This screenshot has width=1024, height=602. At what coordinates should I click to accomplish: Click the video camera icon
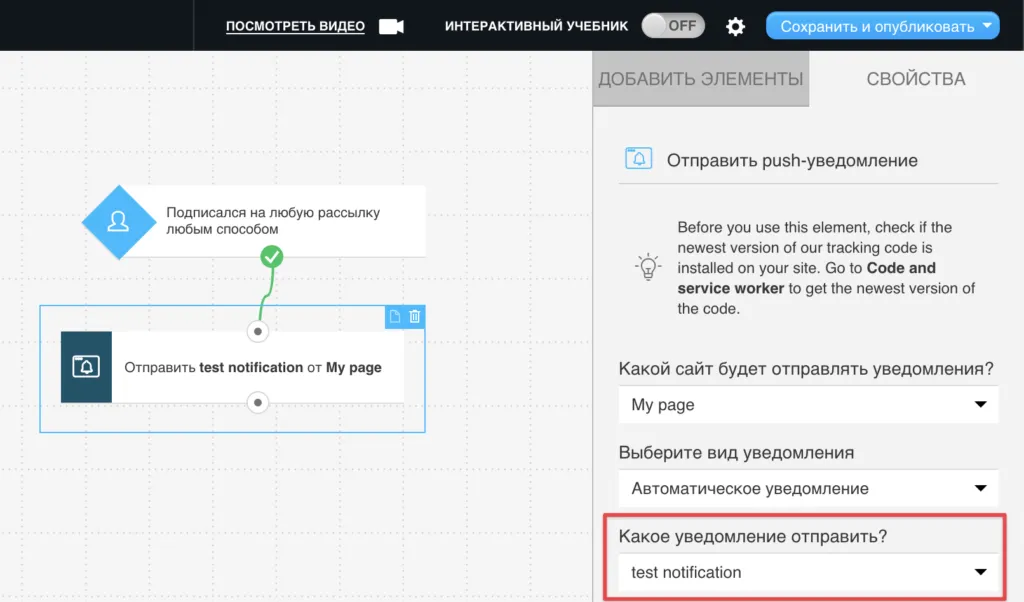(x=391, y=26)
